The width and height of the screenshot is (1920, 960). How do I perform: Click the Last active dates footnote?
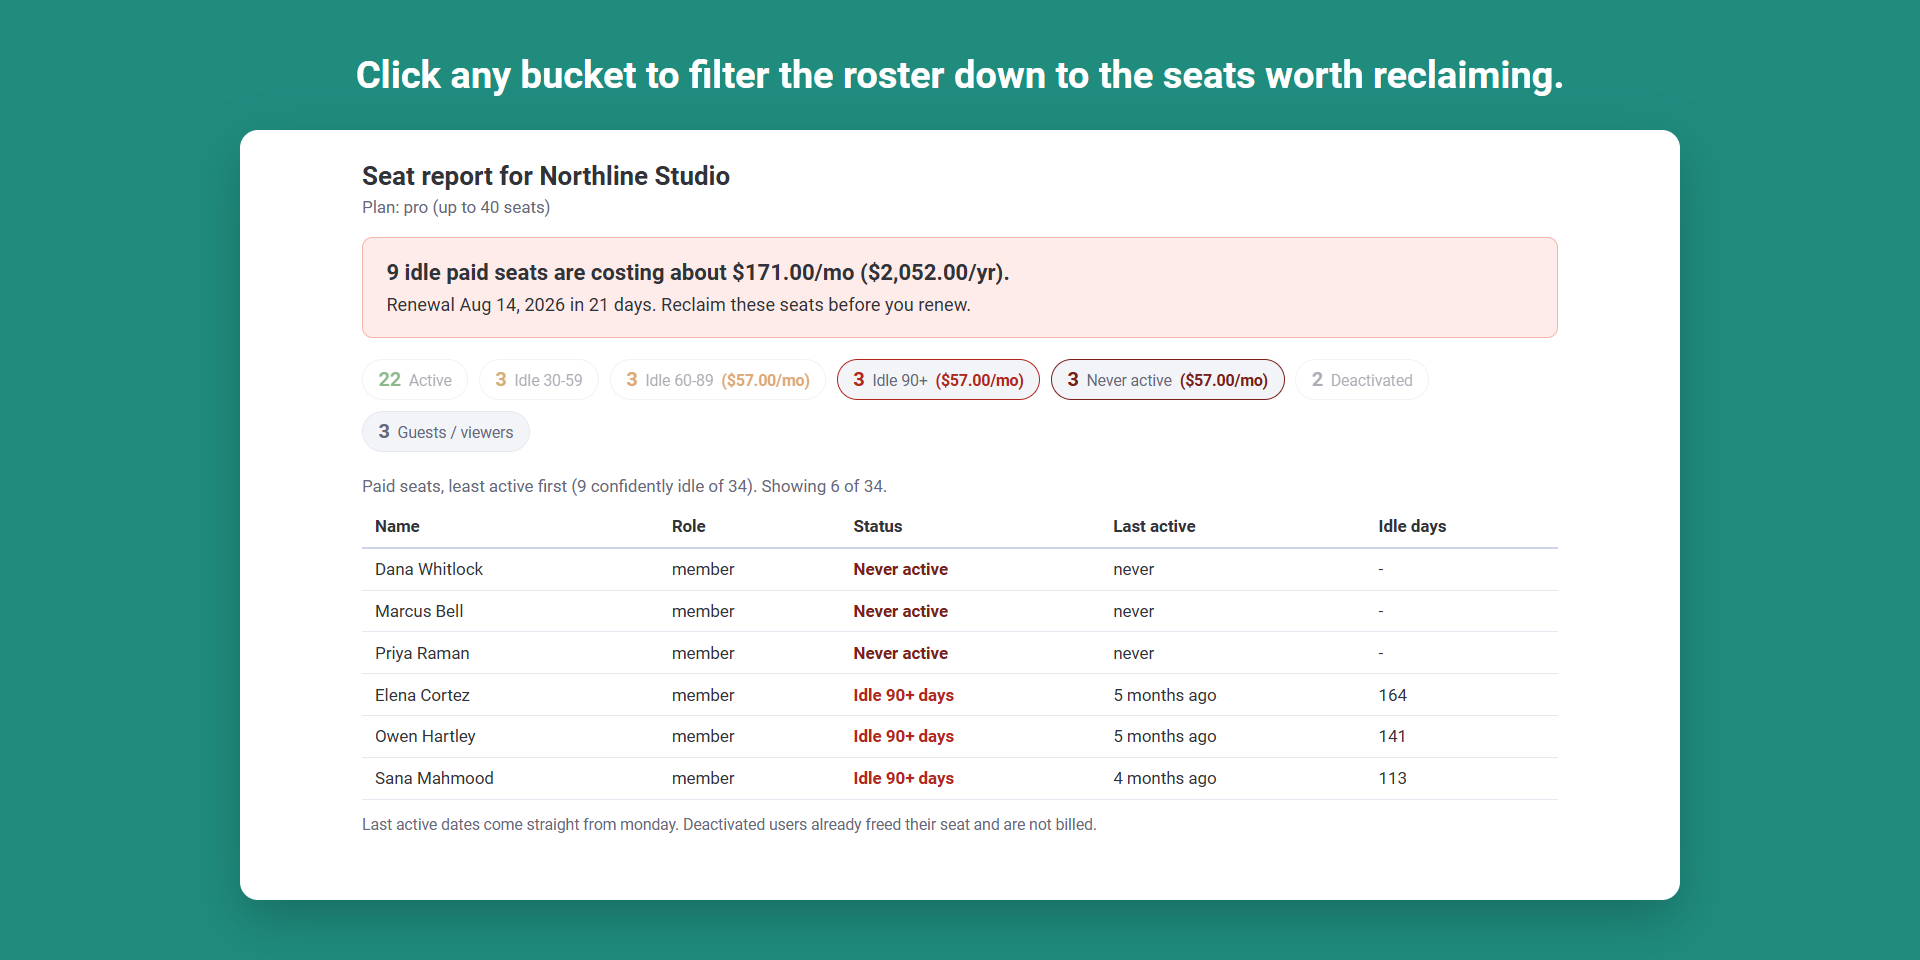coord(729,825)
